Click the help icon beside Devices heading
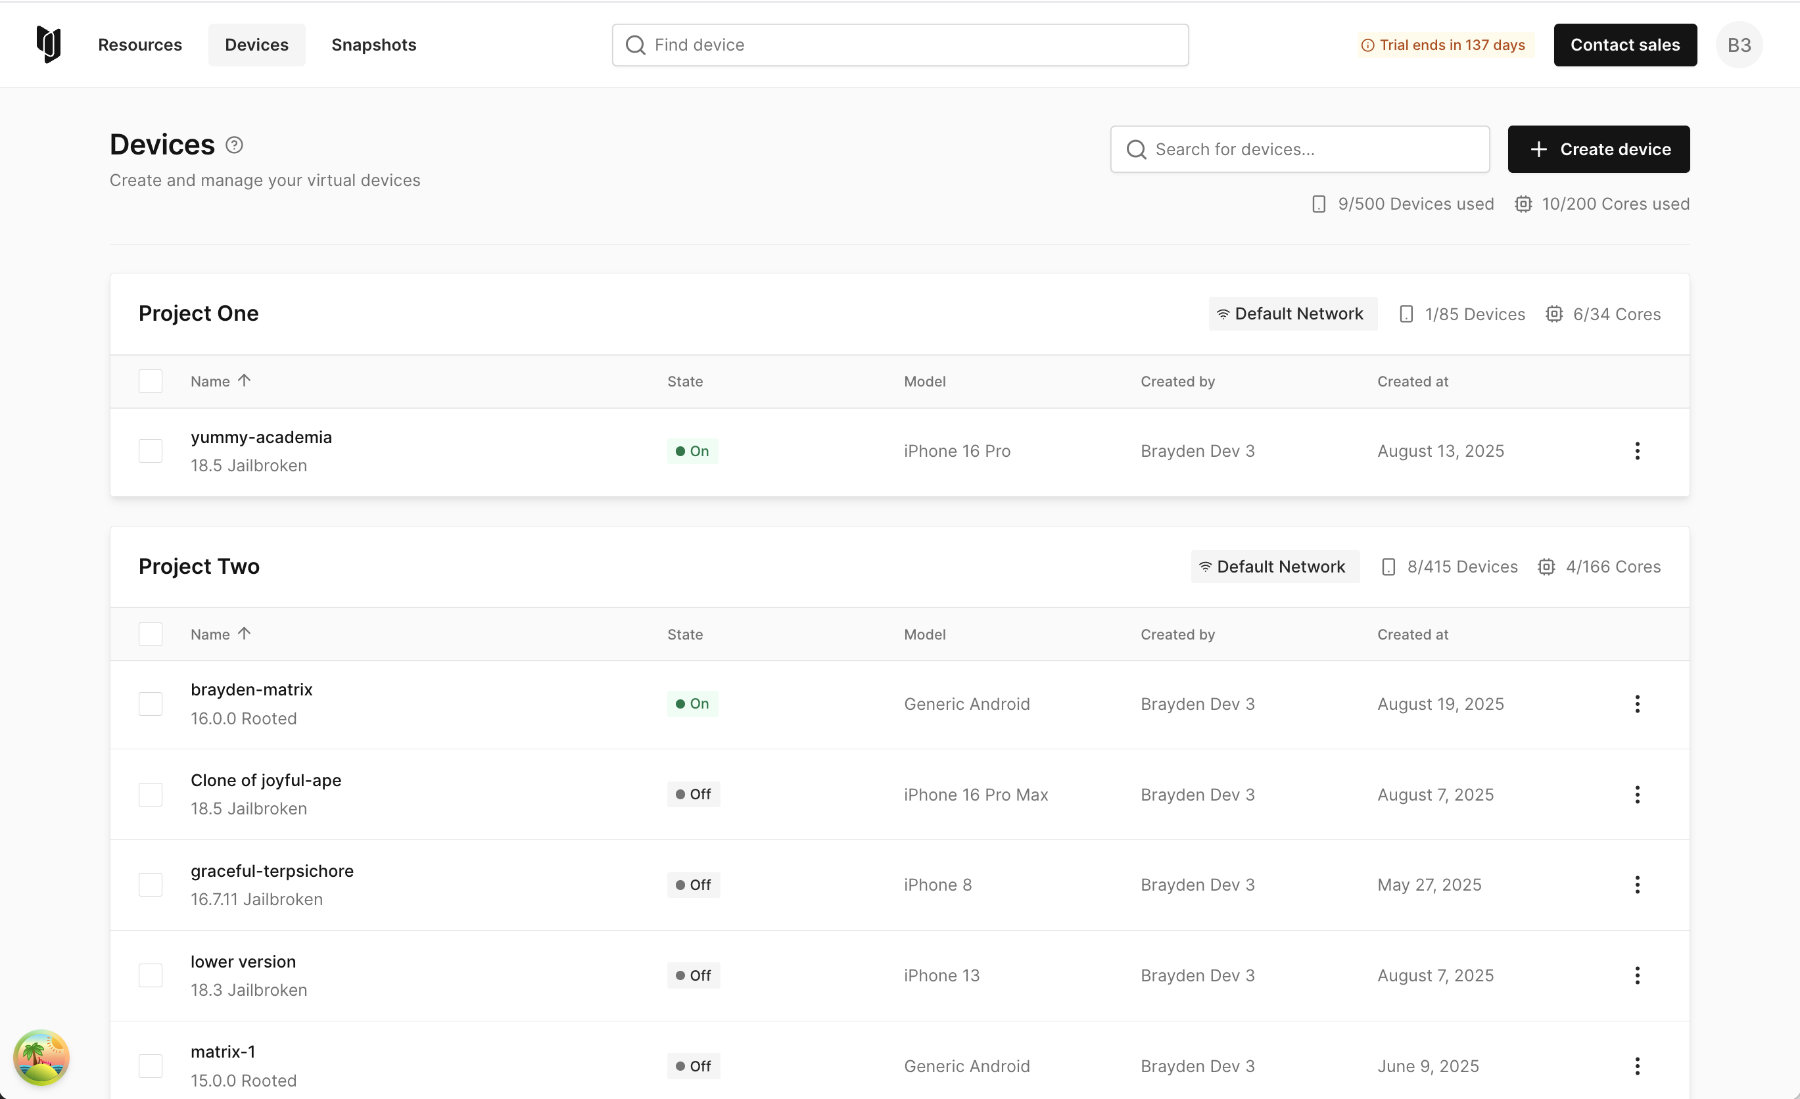 click(x=234, y=145)
